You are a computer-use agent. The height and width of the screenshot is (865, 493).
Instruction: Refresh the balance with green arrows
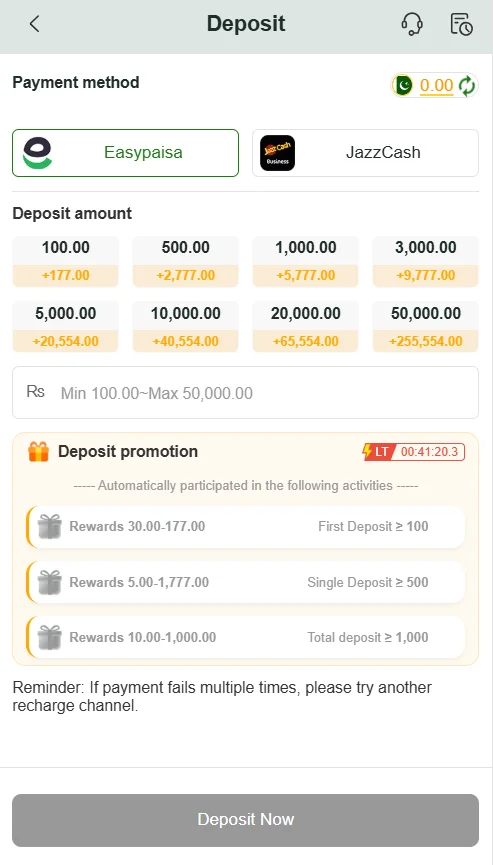(x=467, y=86)
